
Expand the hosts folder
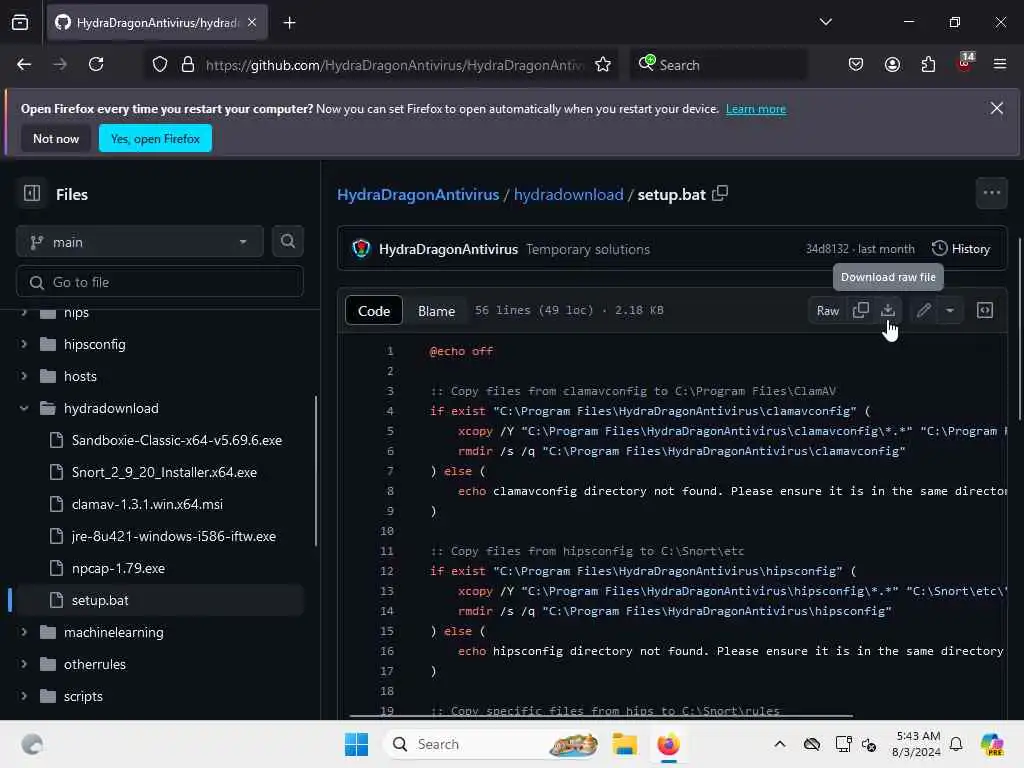point(24,376)
